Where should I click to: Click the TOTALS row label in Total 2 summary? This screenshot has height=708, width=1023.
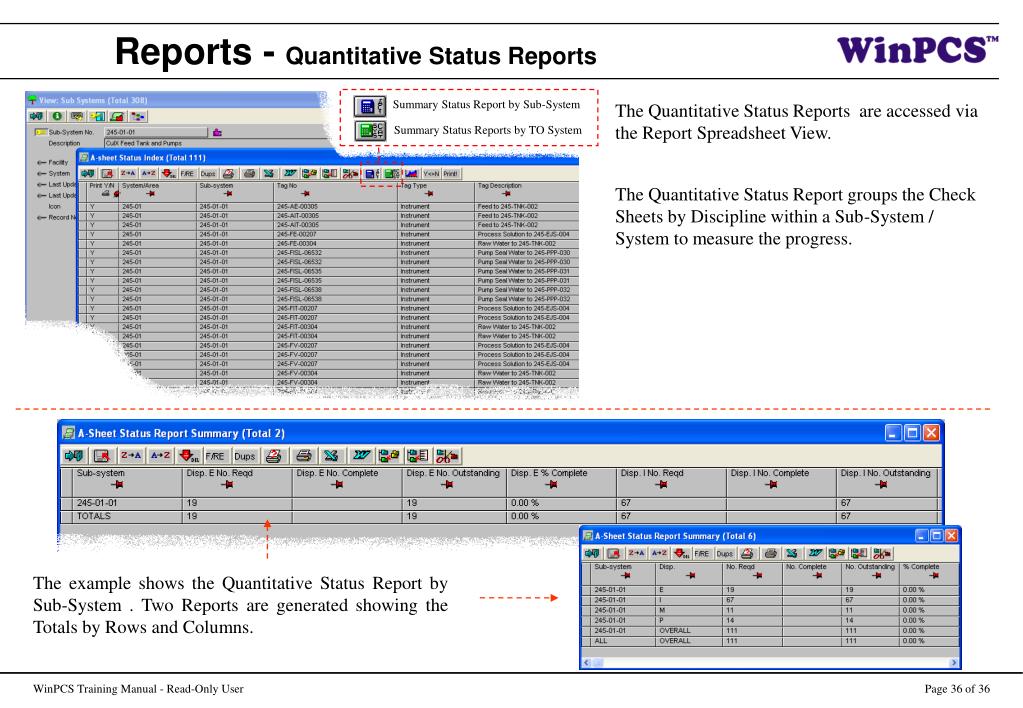(94, 516)
